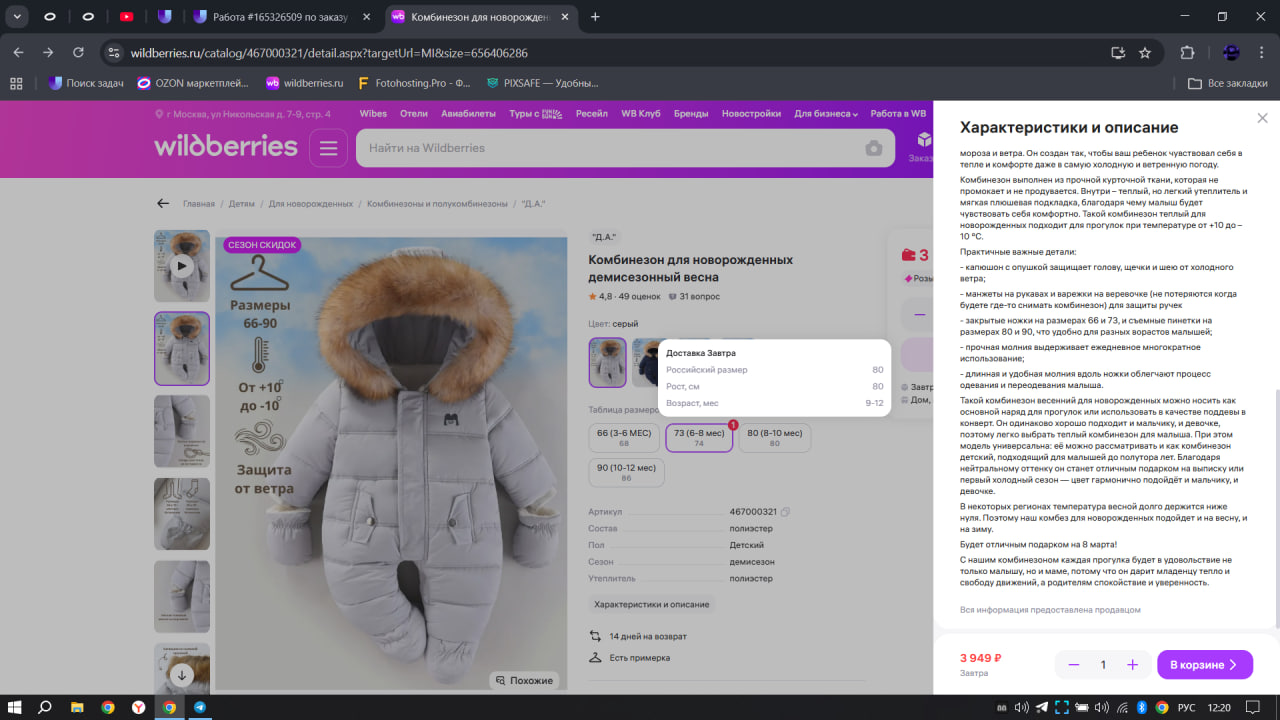Bookmark this page with star icon
The height and width of the screenshot is (720, 1280).
coord(1145,53)
